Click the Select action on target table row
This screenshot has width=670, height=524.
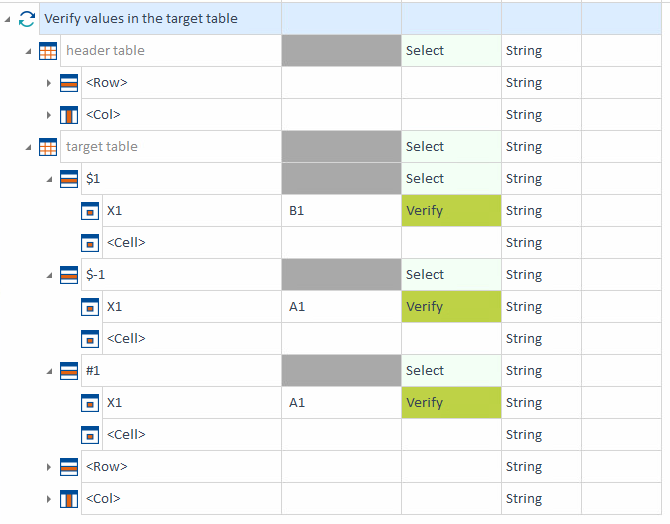(450, 147)
